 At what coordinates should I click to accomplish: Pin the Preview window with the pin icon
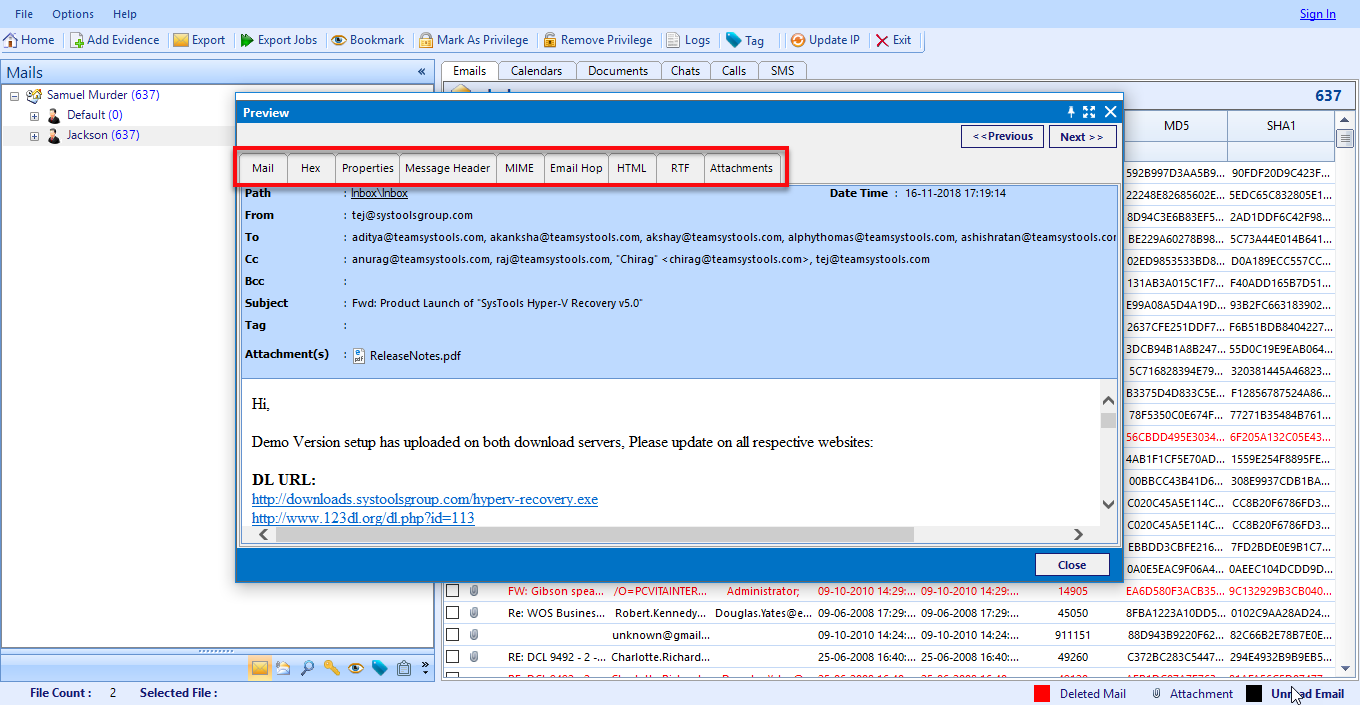tap(1071, 112)
